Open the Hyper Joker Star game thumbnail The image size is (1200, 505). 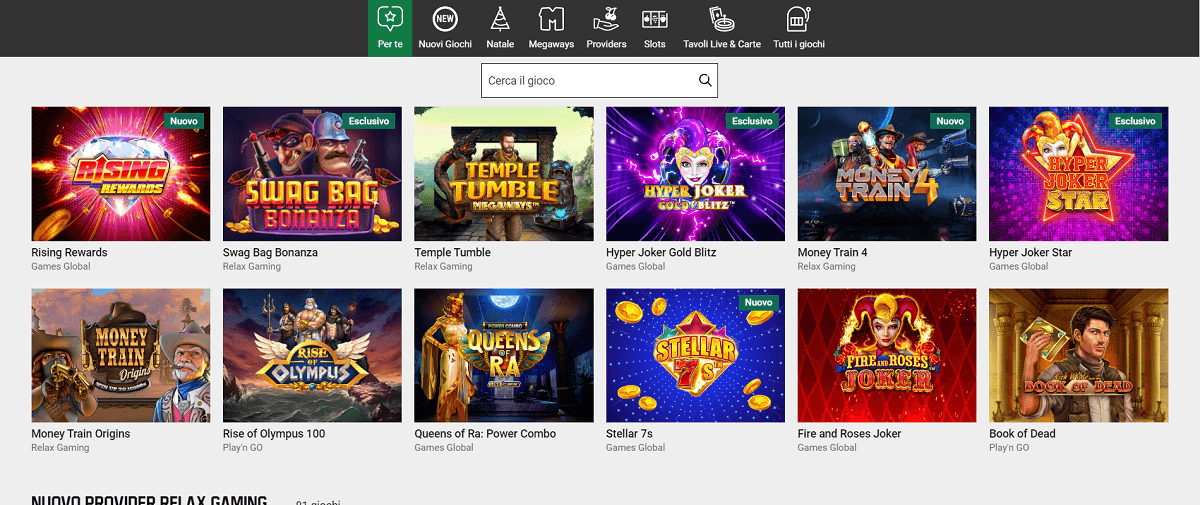click(1078, 174)
